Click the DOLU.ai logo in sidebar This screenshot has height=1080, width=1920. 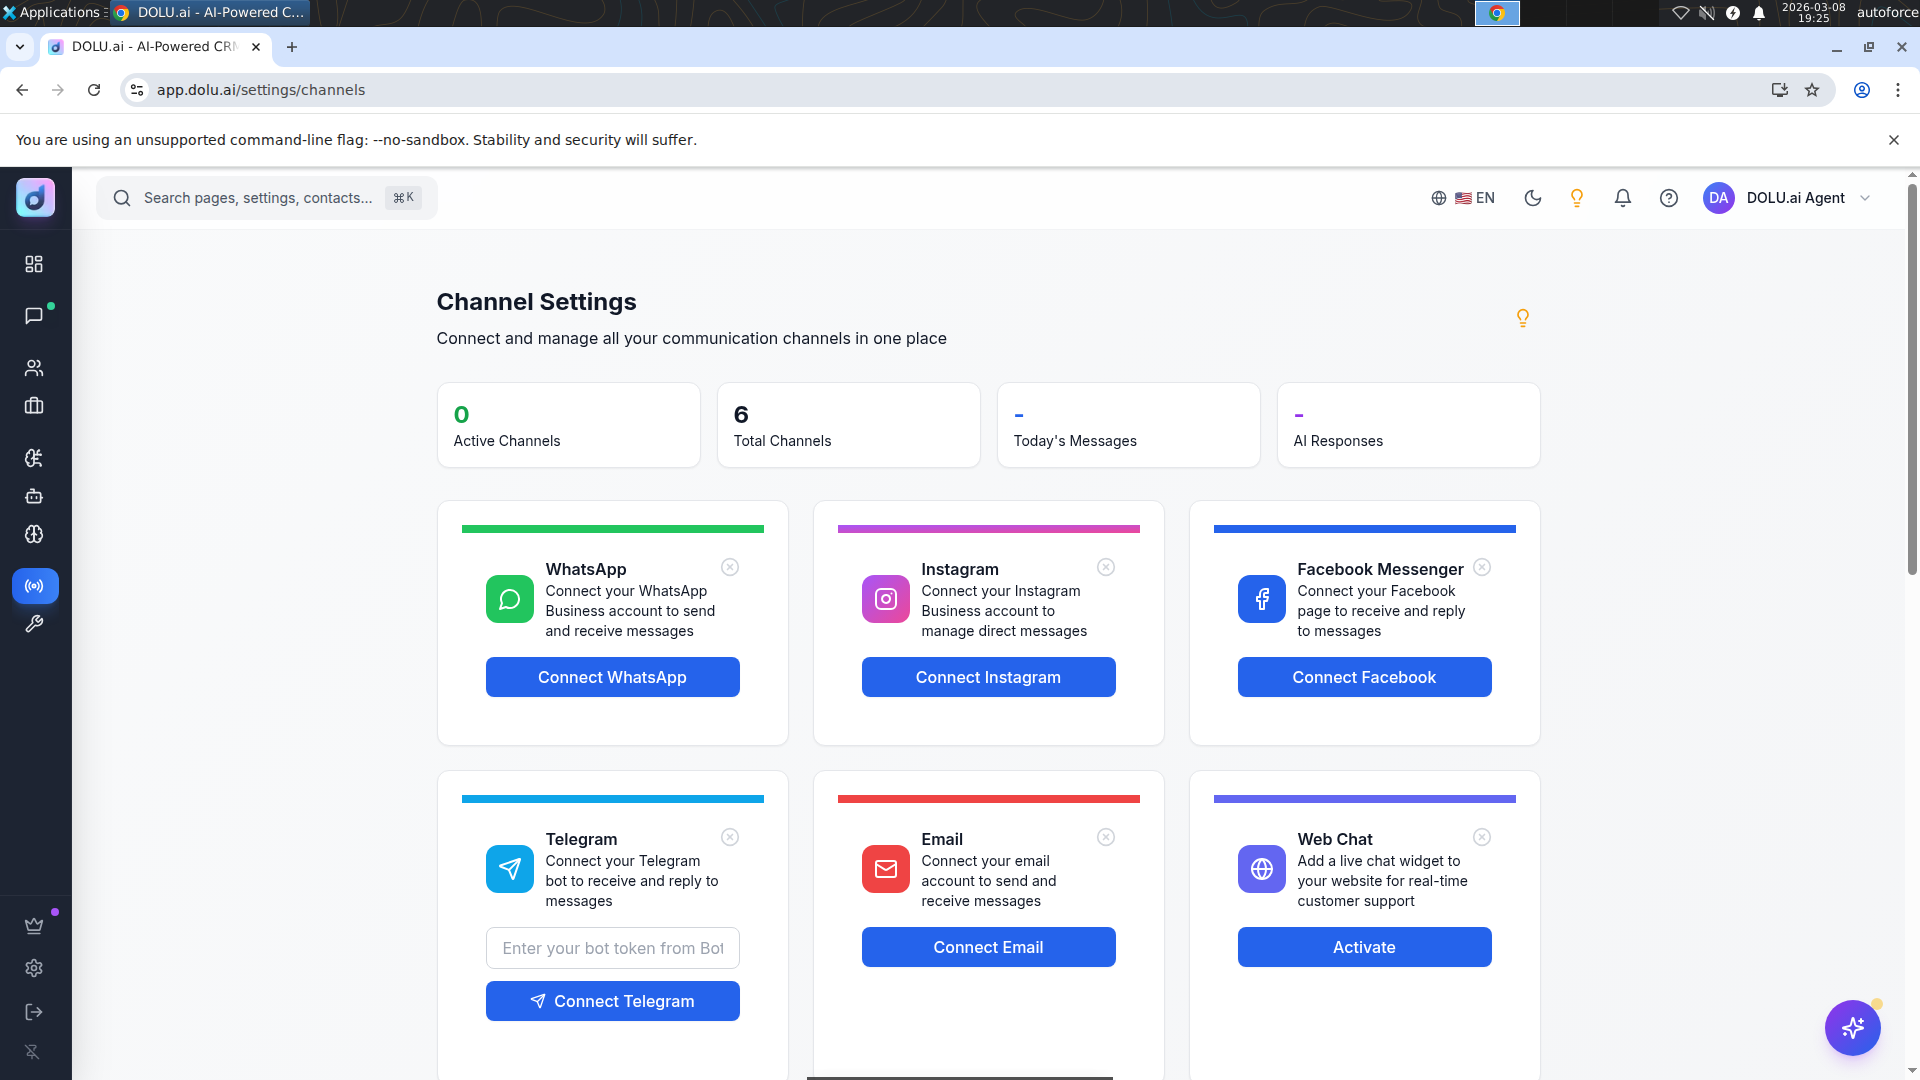(x=35, y=198)
